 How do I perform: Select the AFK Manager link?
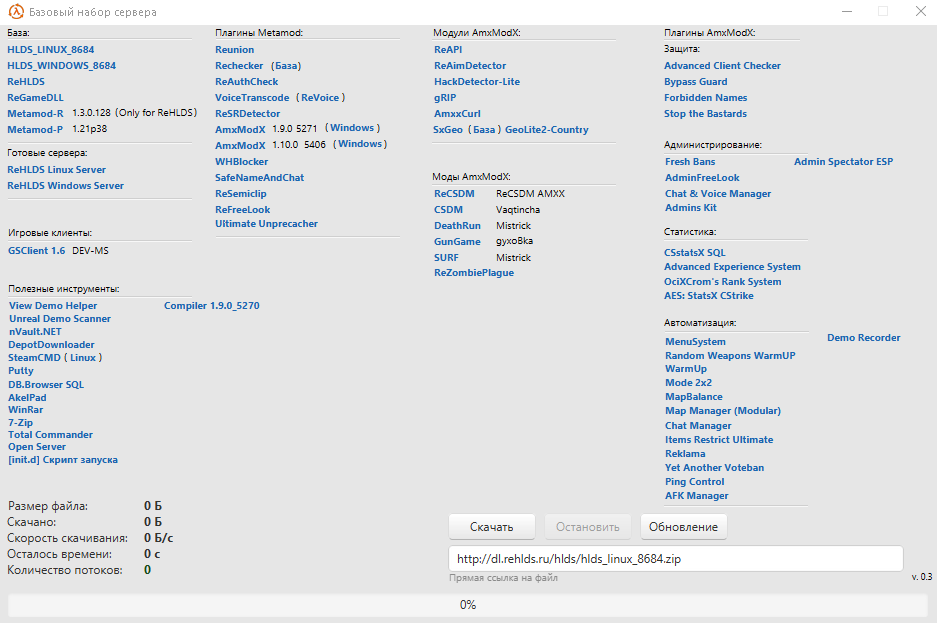tap(697, 496)
